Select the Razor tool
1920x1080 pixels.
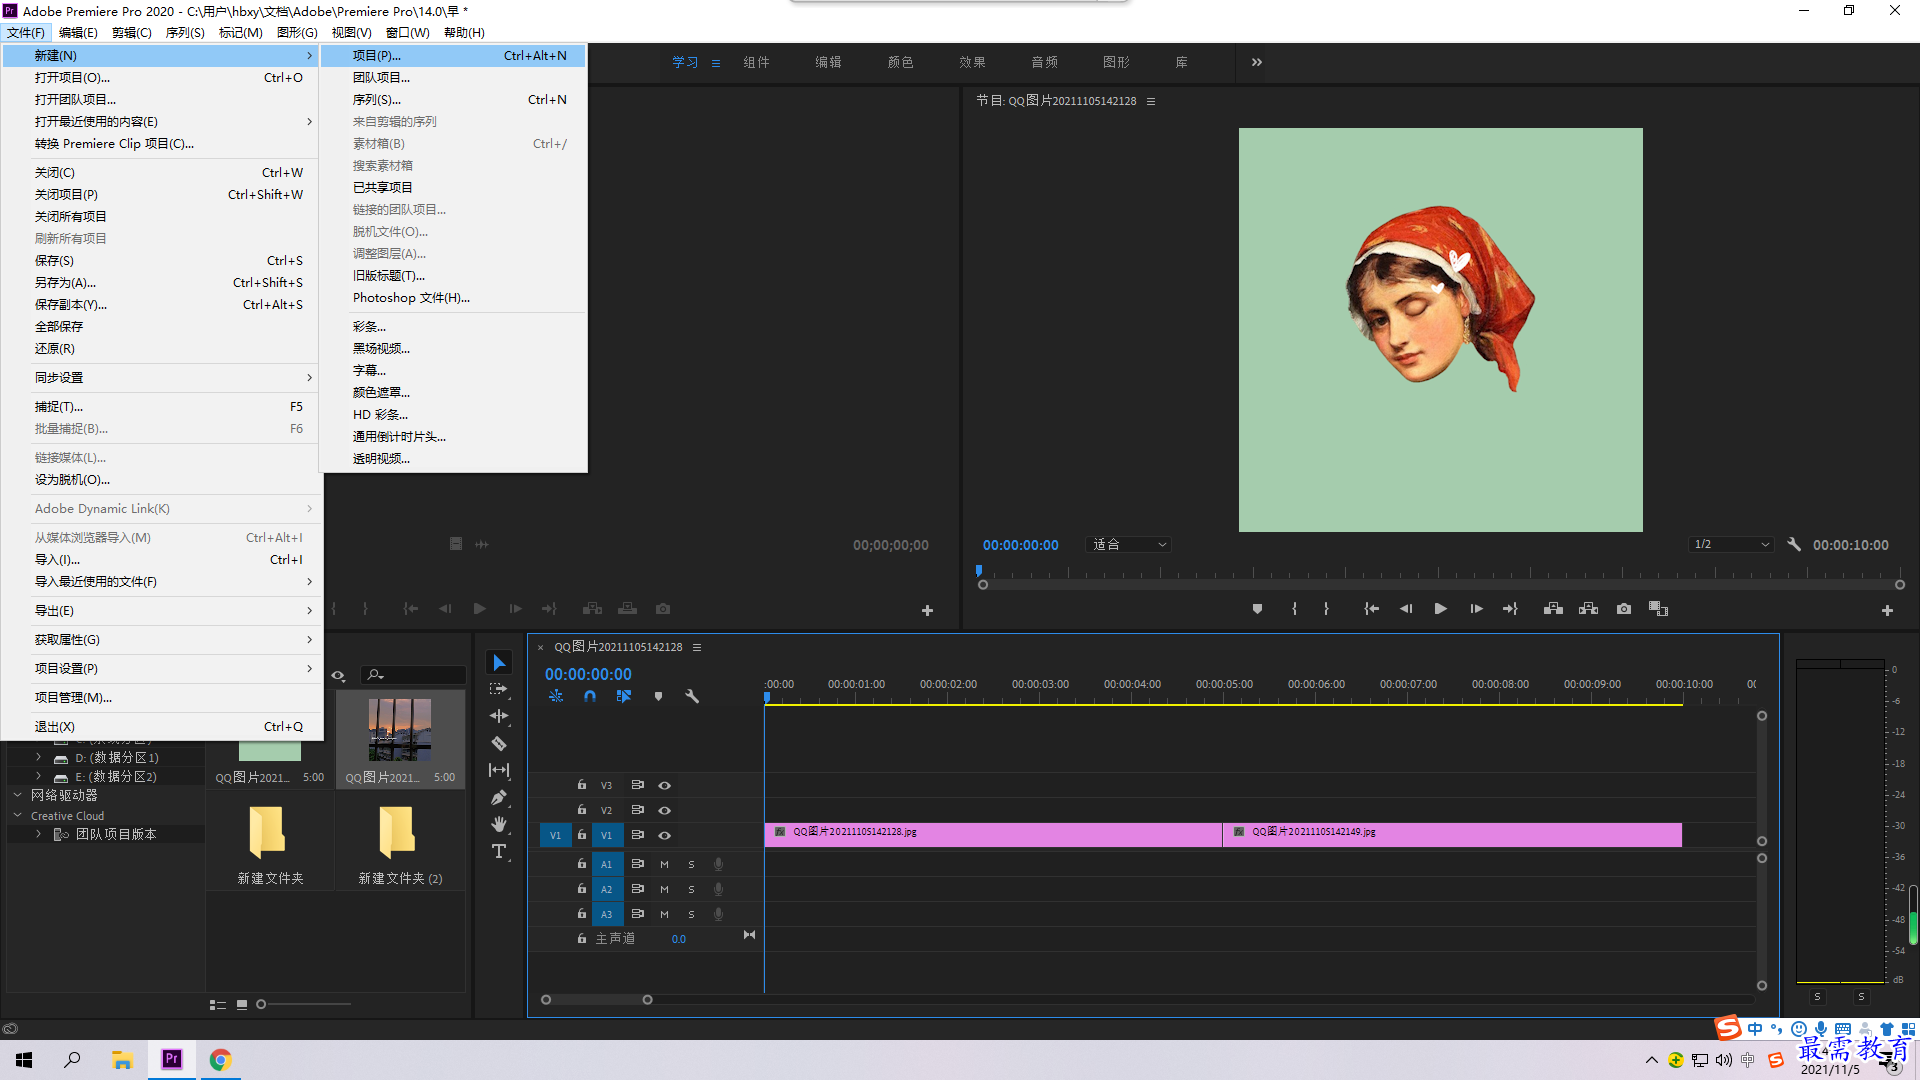click(499, 743)
